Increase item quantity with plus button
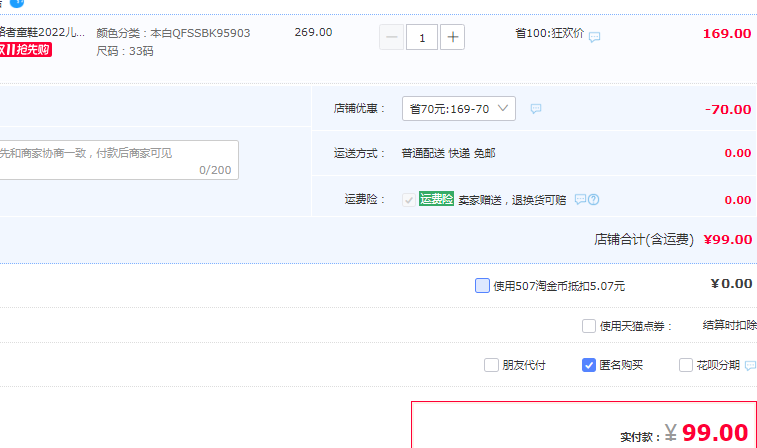The height and width of the screenshot is (448, 757). click(x=452, y=37)
